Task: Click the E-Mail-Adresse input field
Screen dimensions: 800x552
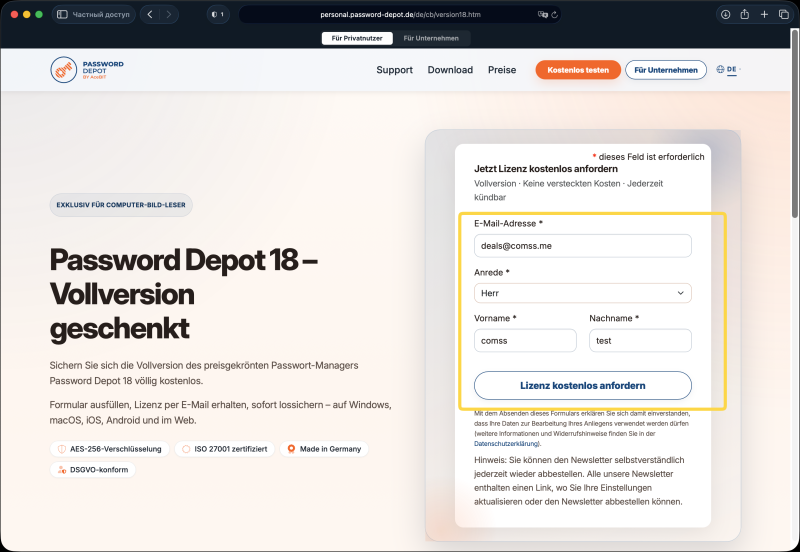Action: coord(583,246)
